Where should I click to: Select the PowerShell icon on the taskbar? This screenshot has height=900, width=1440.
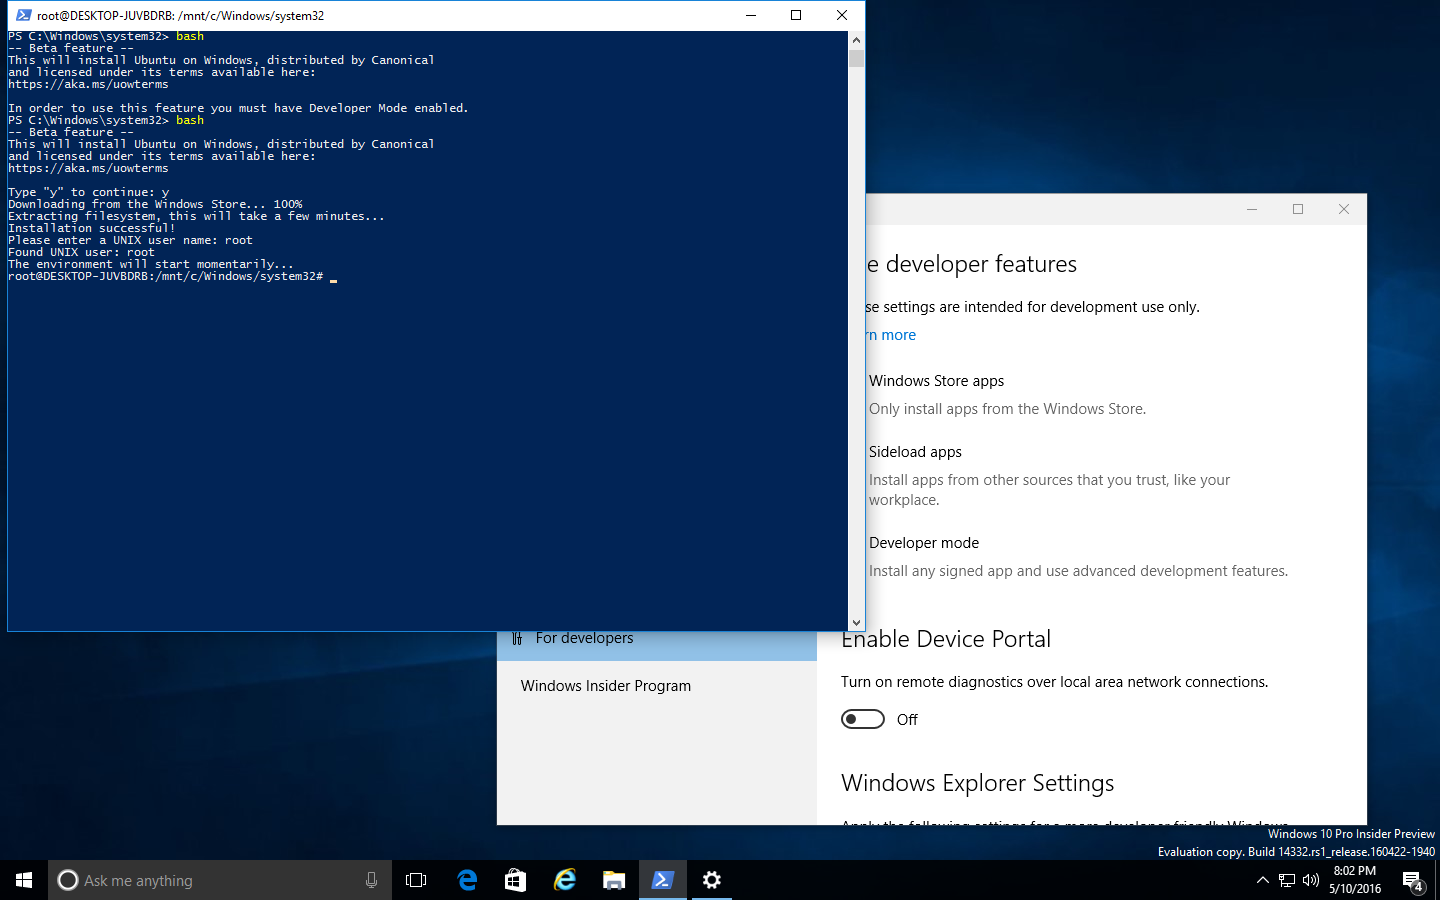[662, 880]
